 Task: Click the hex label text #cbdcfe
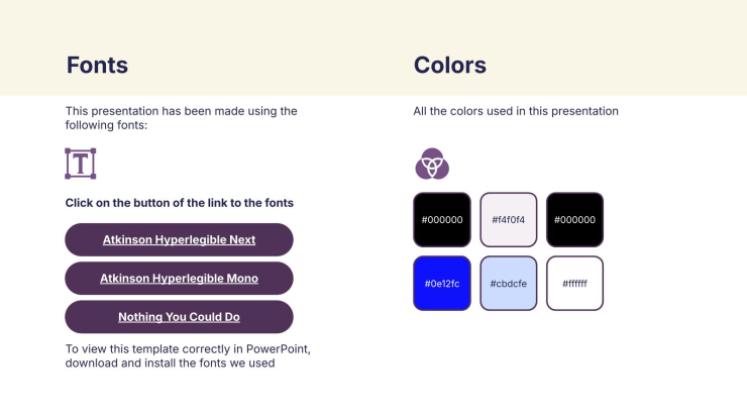508,284
